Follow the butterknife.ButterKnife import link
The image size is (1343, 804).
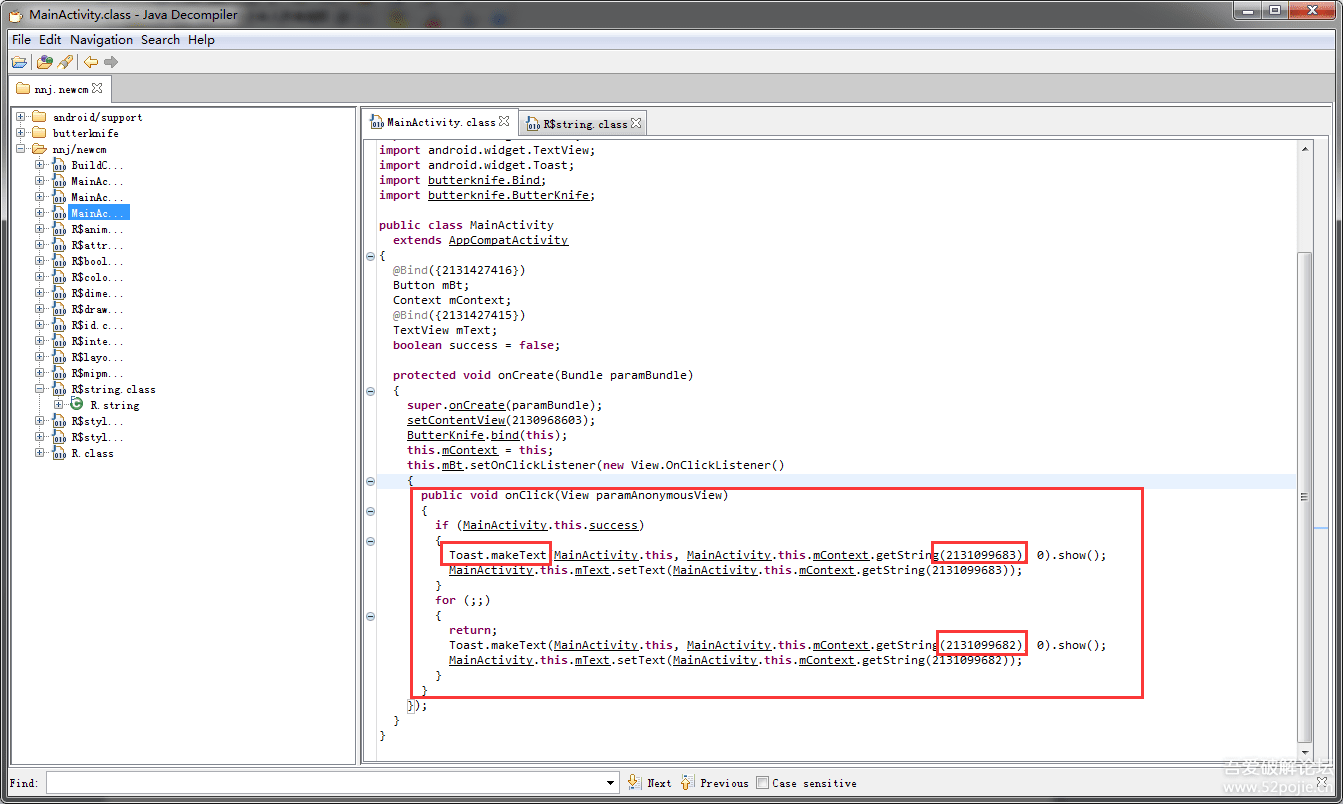(x=508, y=195)
